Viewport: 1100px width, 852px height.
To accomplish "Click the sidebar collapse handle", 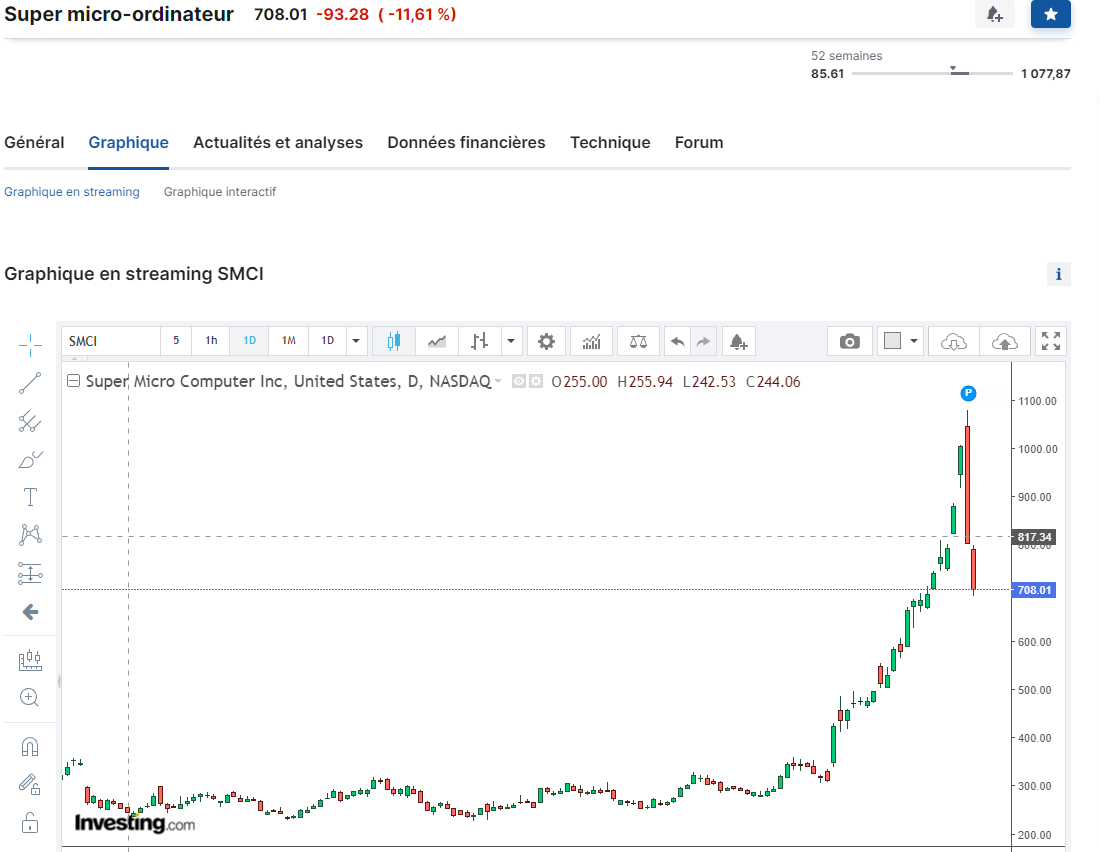I will 59,681.
